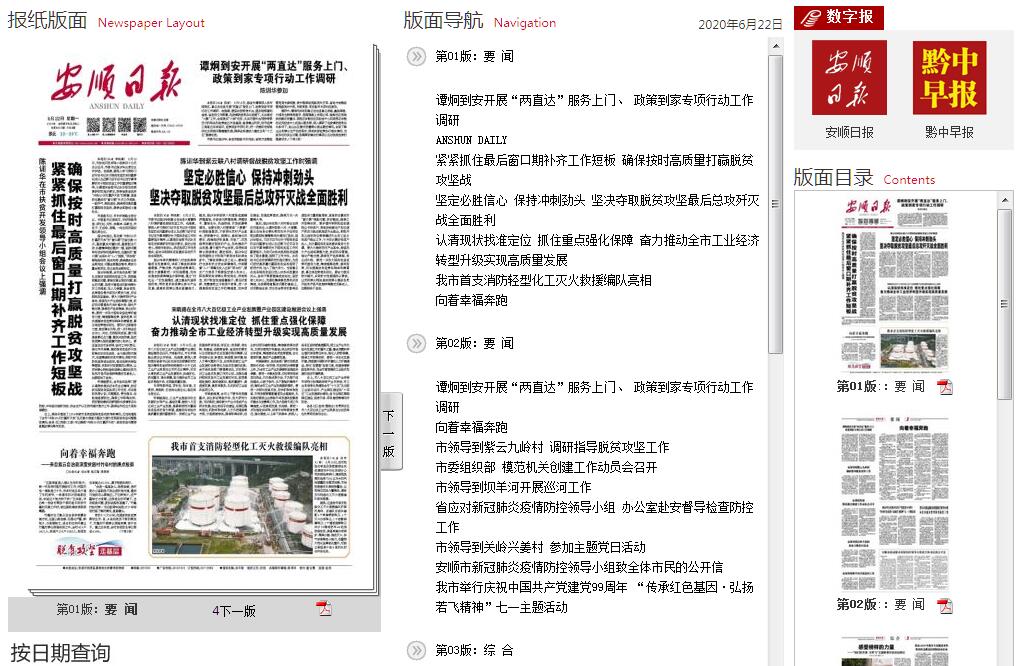Click the navigation list's vertical scrollbar
The width and height of the screenshot is (1025, 666).
pos(775,200)
